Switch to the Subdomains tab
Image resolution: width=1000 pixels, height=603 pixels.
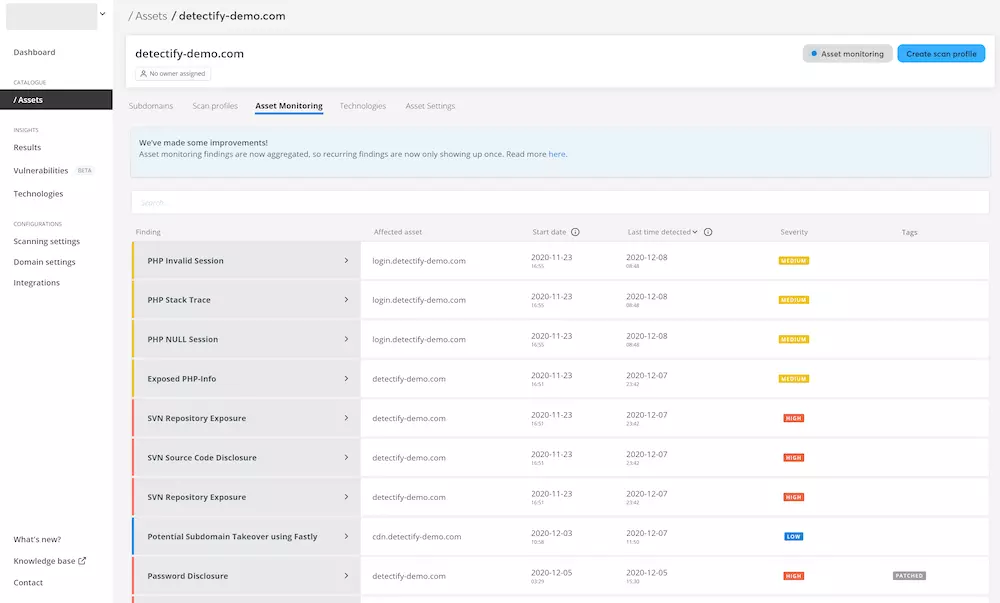click(x=151, y=106)
